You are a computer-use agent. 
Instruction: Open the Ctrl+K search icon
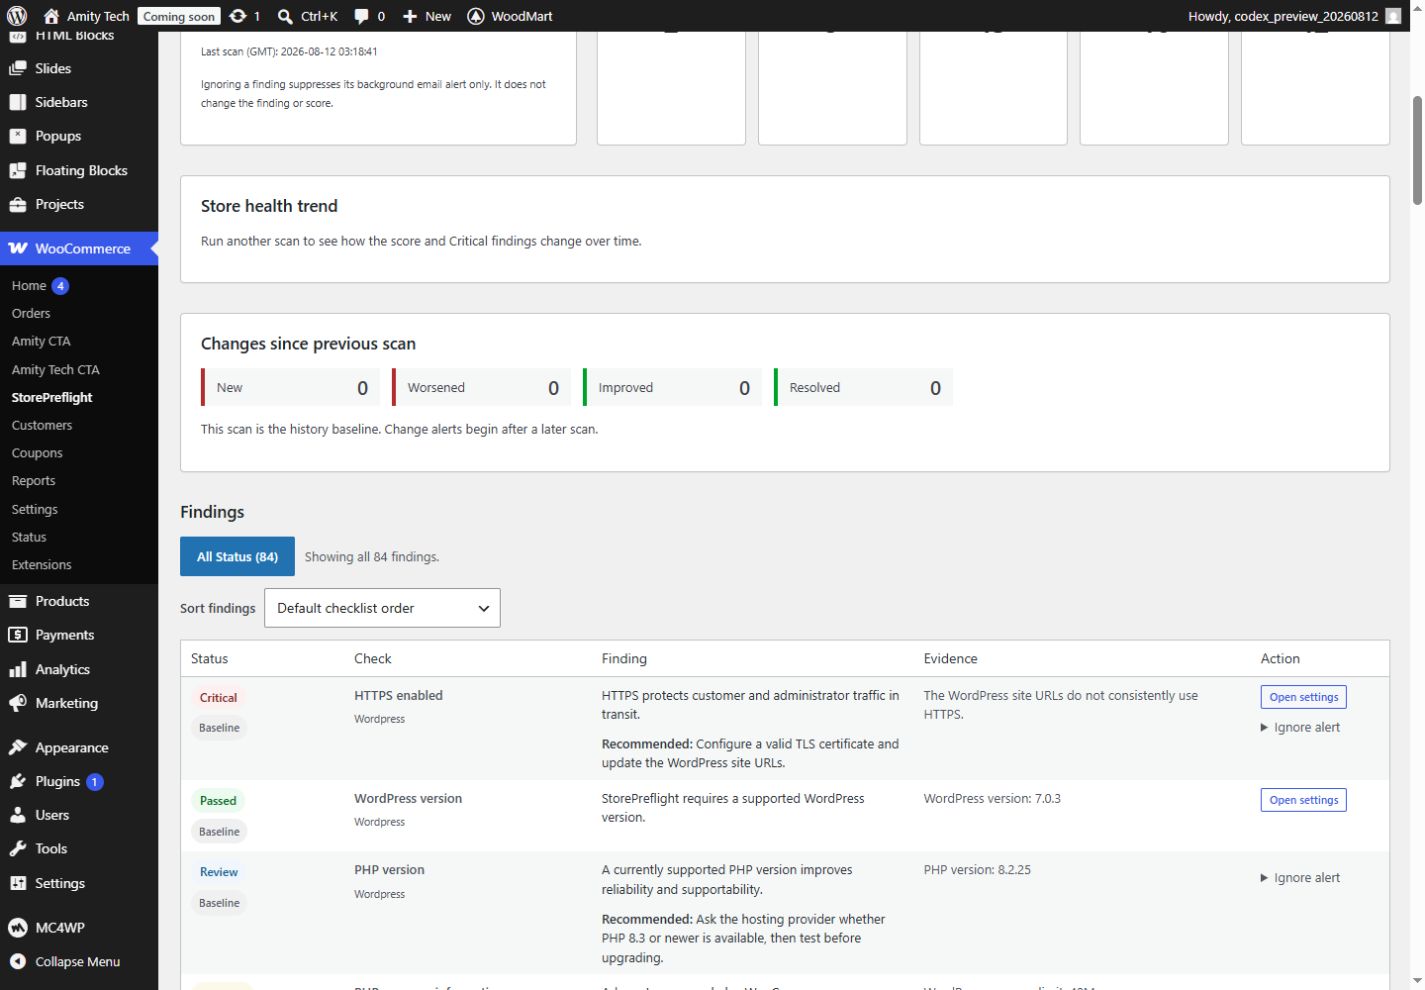[285, 16]
